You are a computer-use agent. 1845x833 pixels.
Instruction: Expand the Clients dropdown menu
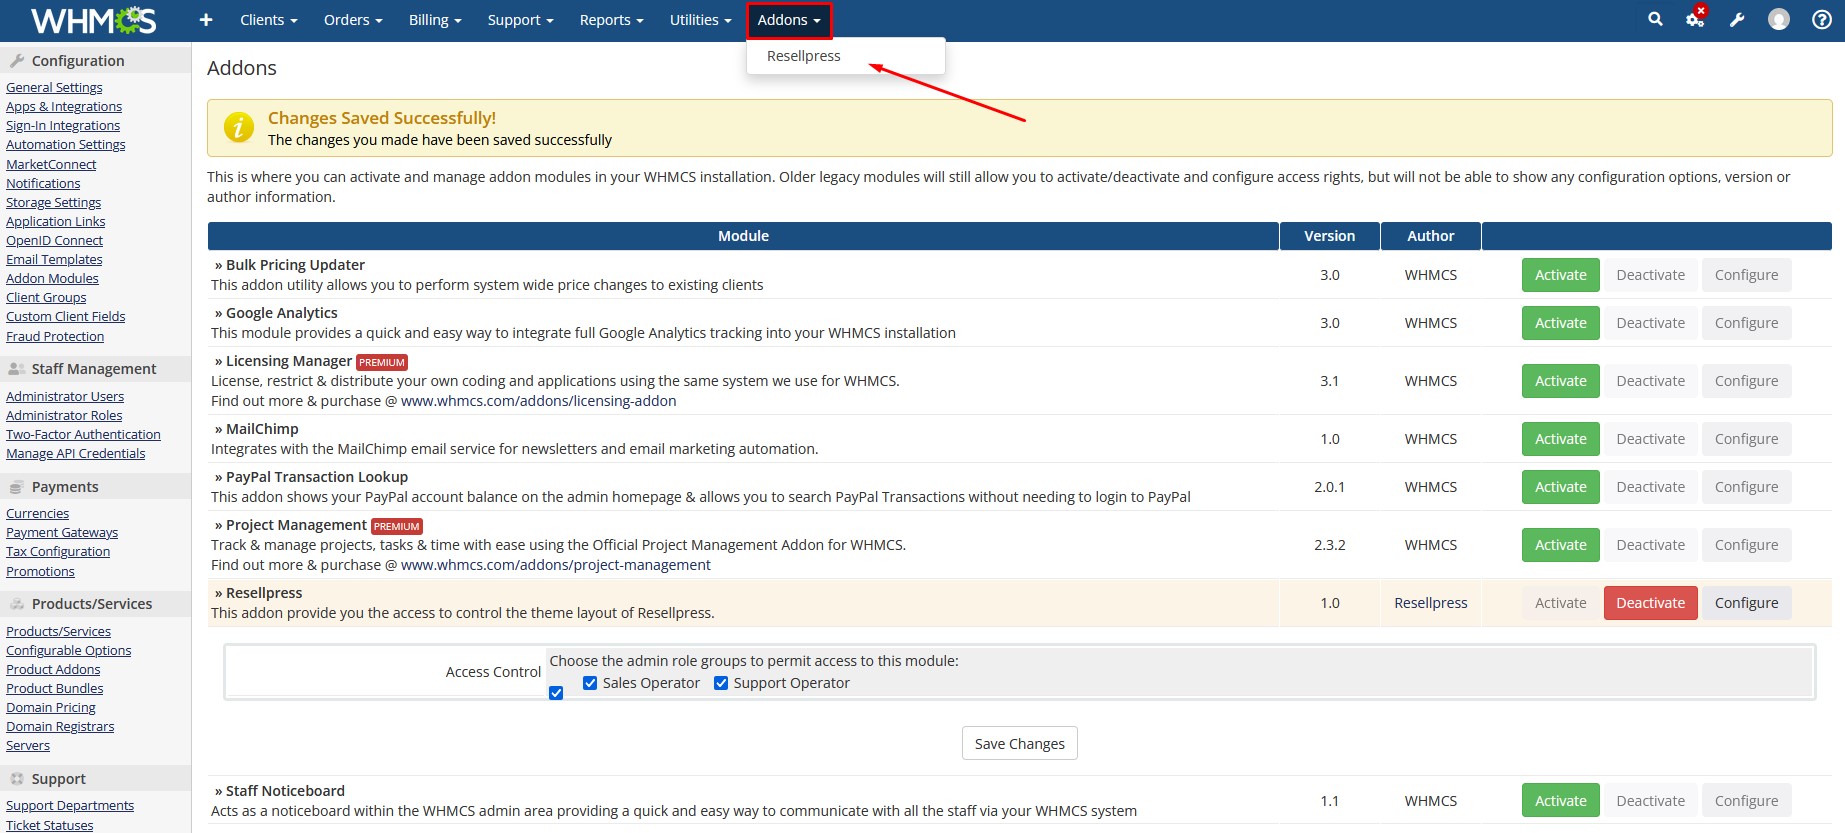point(268,20)
